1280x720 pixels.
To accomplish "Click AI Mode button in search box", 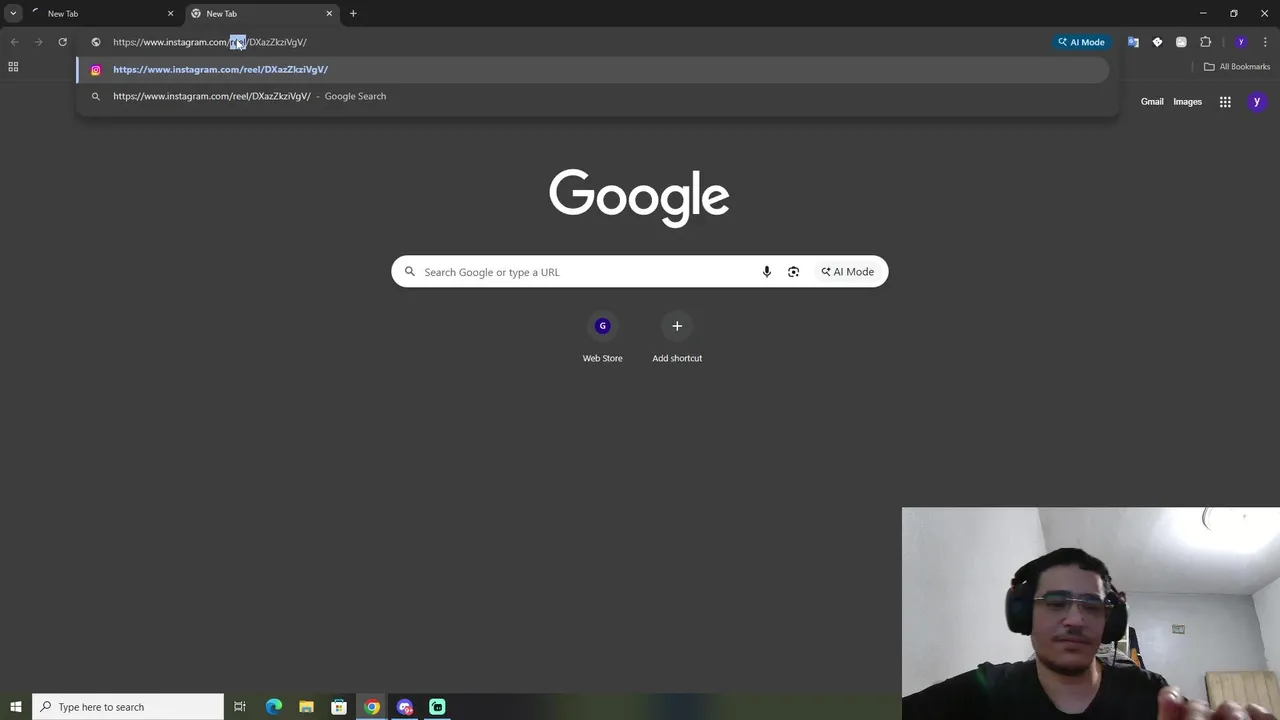I will (x=847, y=272).
